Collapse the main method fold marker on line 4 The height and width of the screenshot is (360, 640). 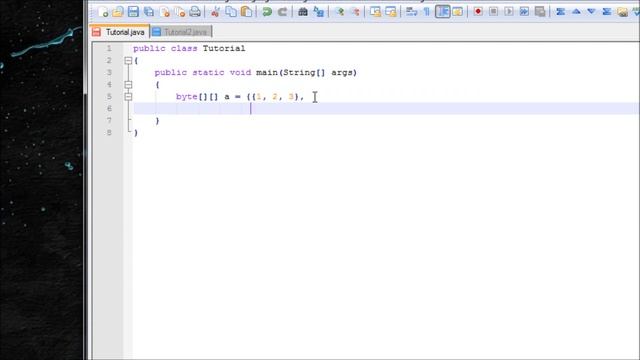[x=128, y=84]
